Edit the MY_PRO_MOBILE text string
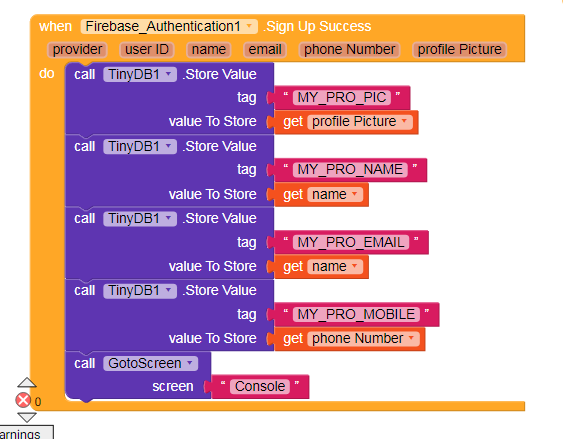 [x=356, y=314]
